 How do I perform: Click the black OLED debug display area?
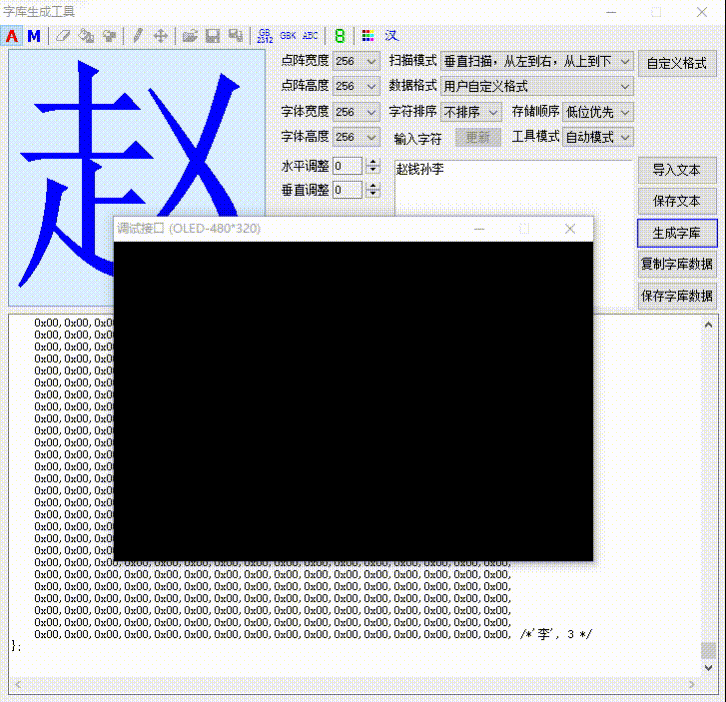[x=353, y=401]
